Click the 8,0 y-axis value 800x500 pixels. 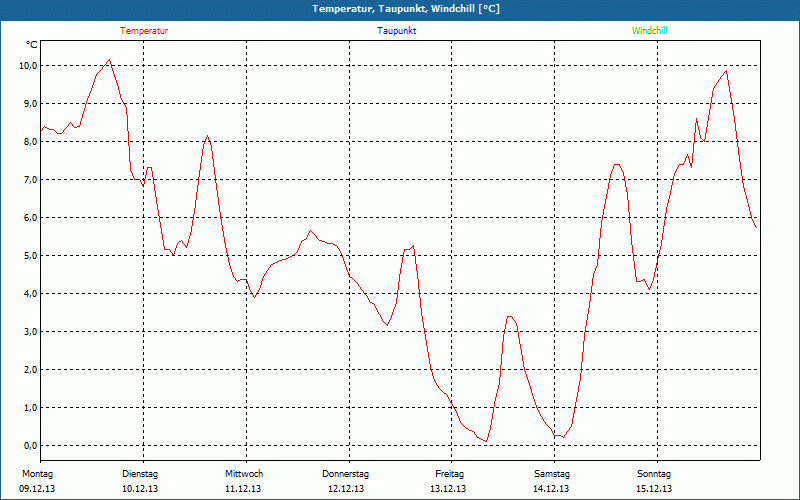pos(30,142)
